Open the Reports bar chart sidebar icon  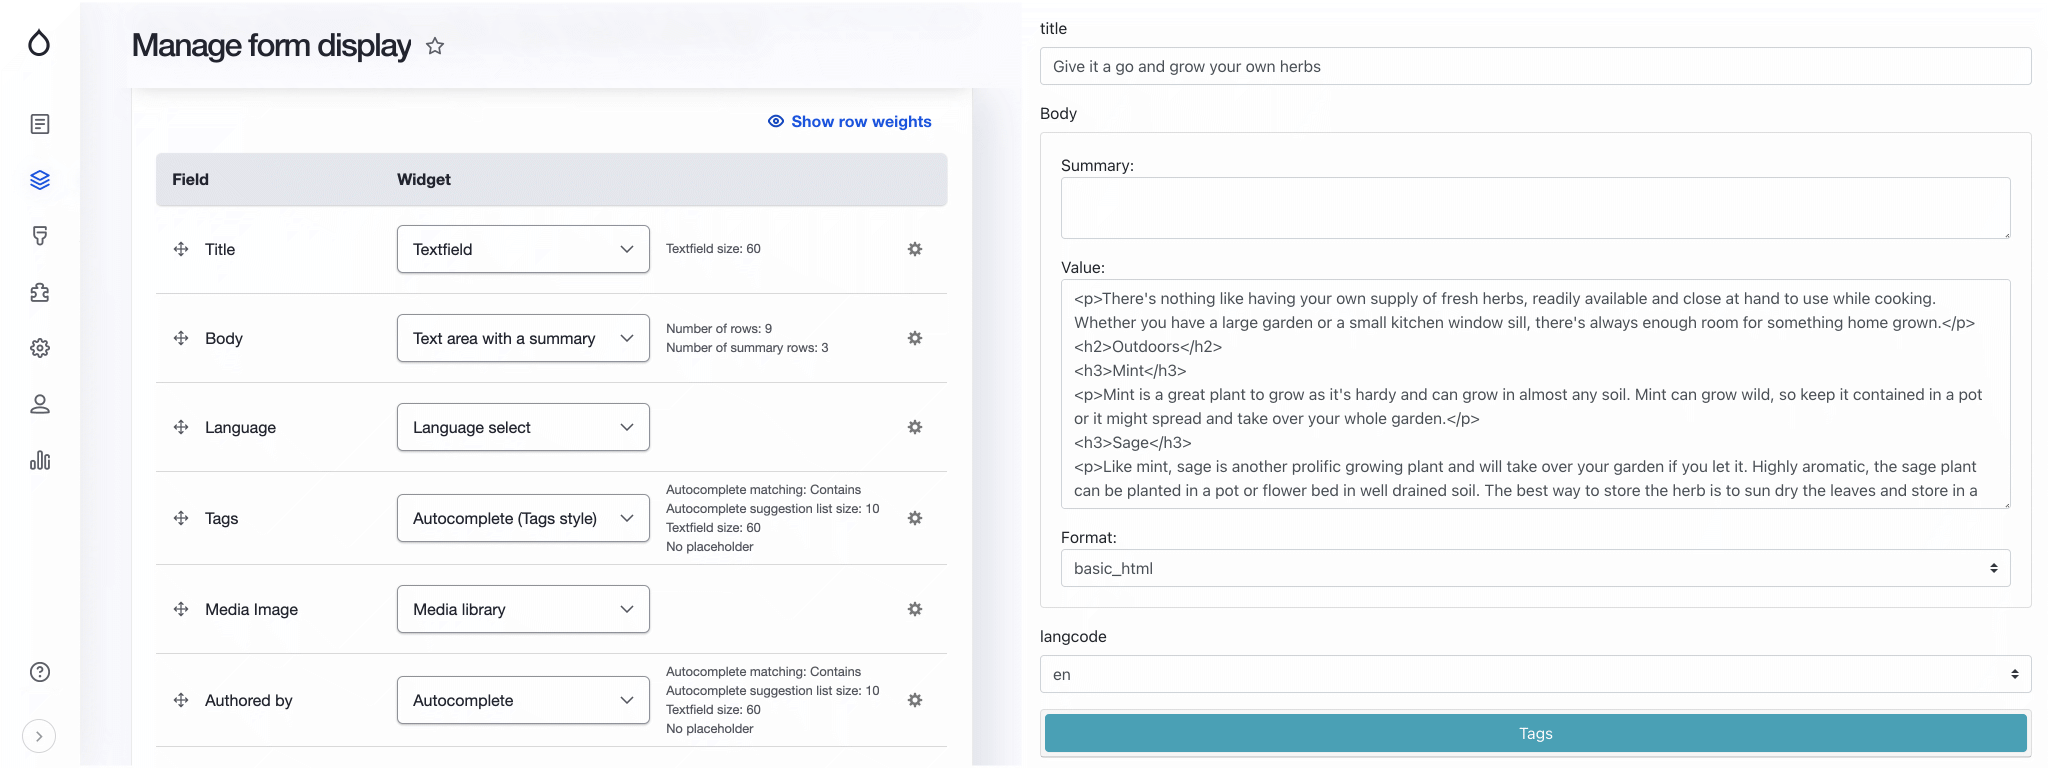coord(40,460)
